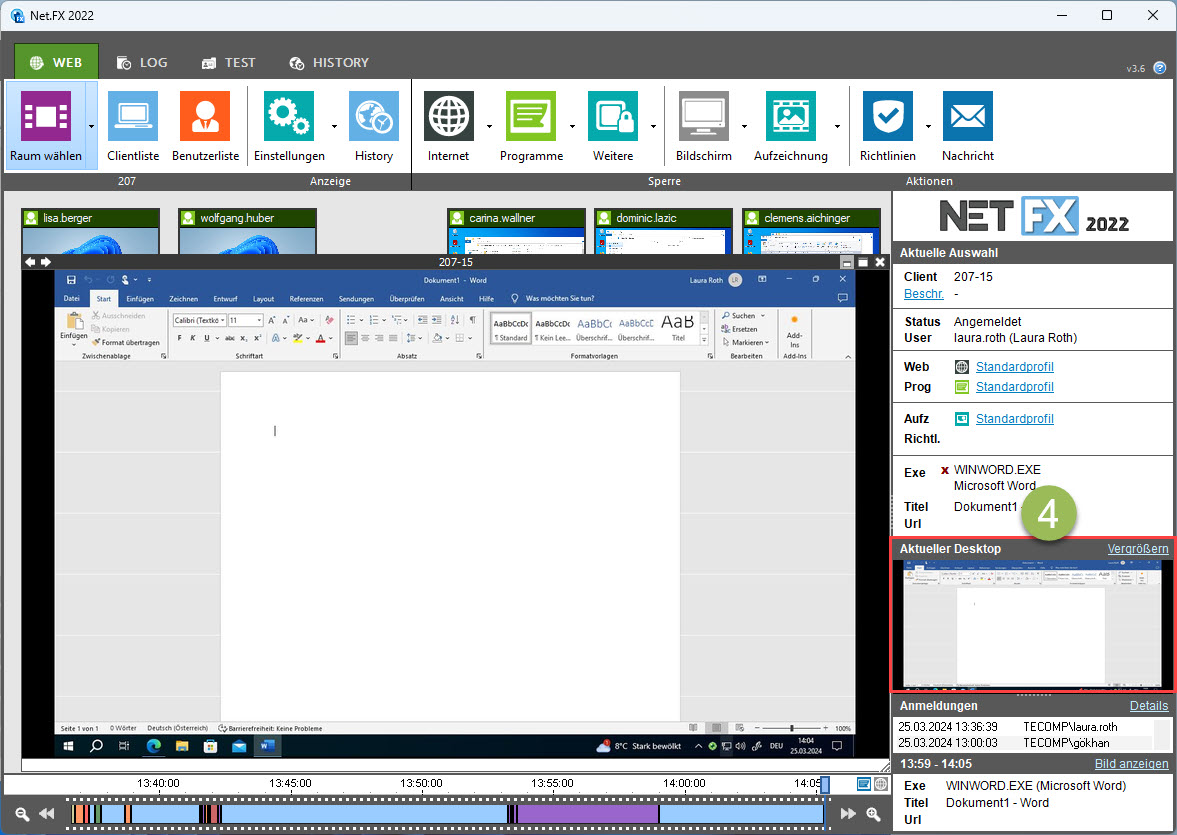1177x835 pixels.
Task: Expand the Weitere dropdown arrow
Action: [x=653, y=126]
